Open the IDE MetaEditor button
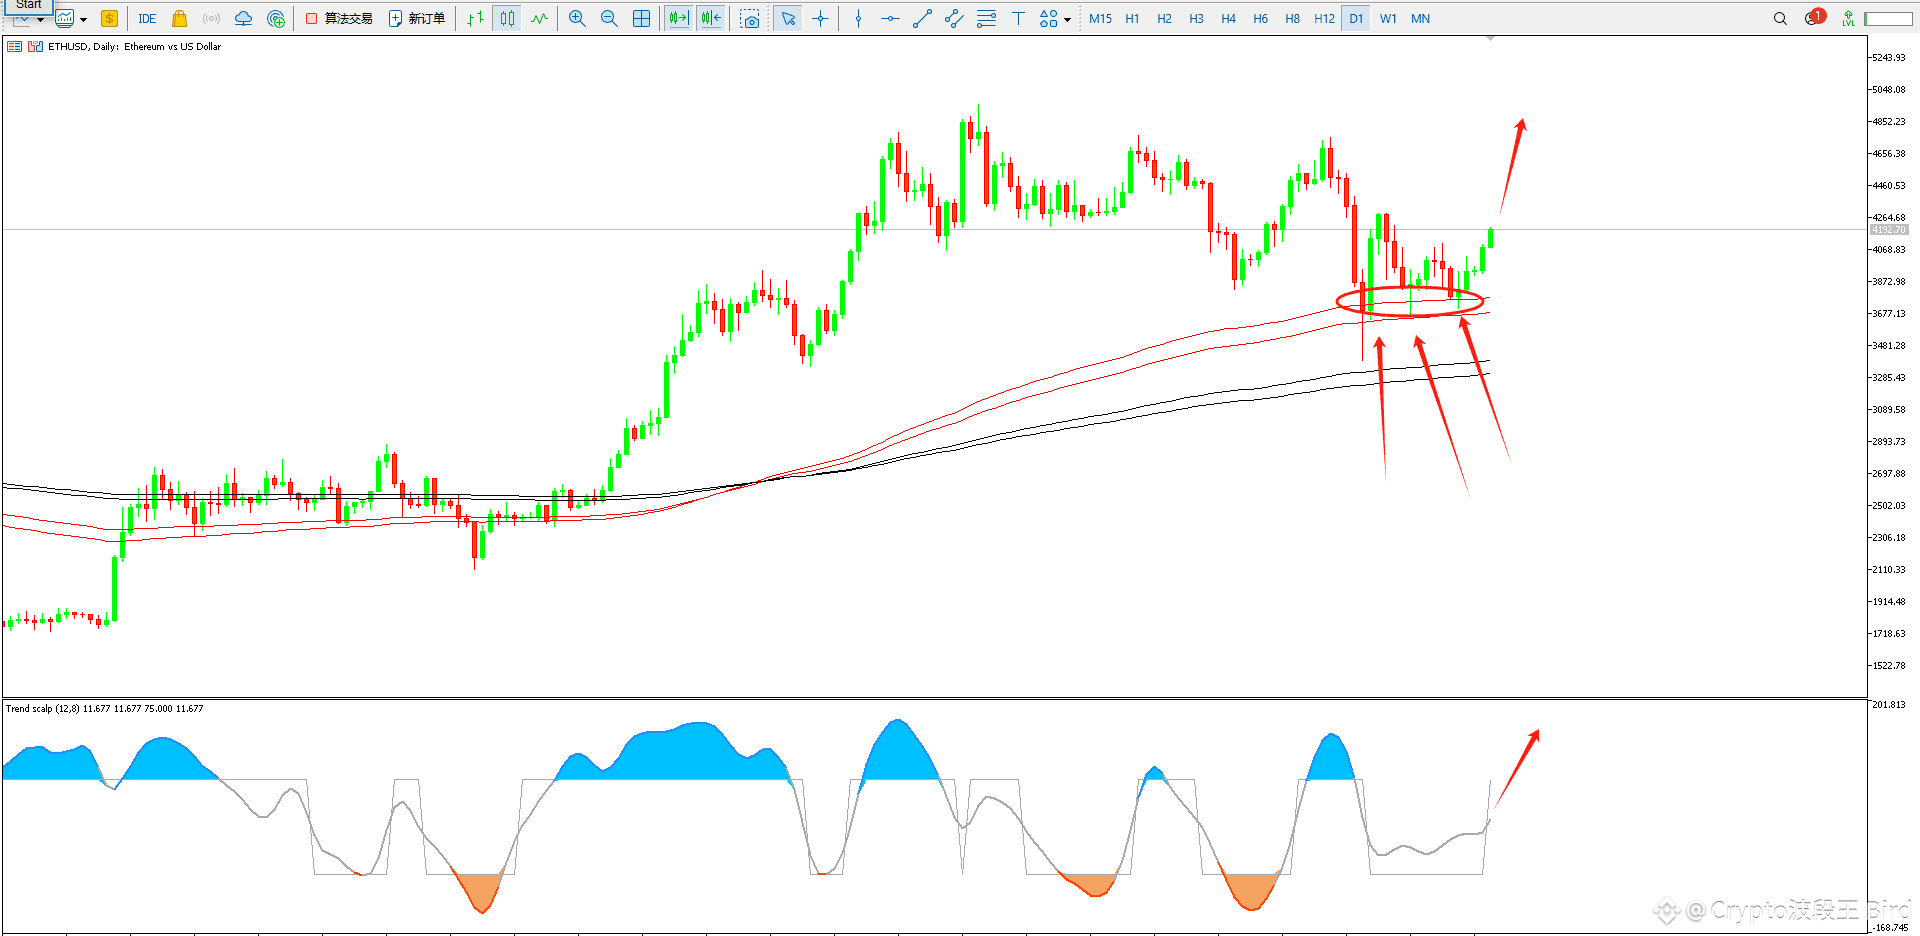This screenshot has width=1920, height=936. [147, 19]
